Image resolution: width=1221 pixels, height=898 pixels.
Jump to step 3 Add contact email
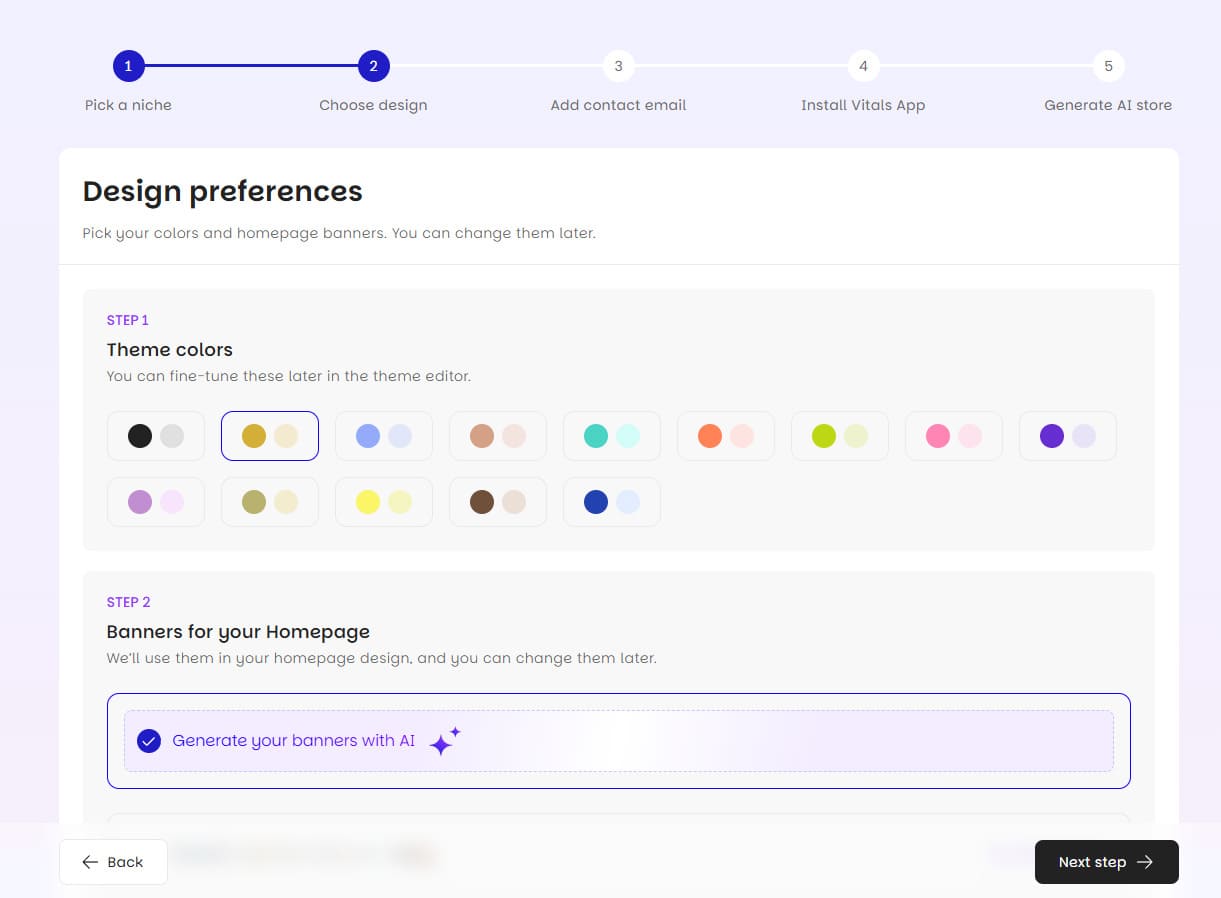click(619, 67)
